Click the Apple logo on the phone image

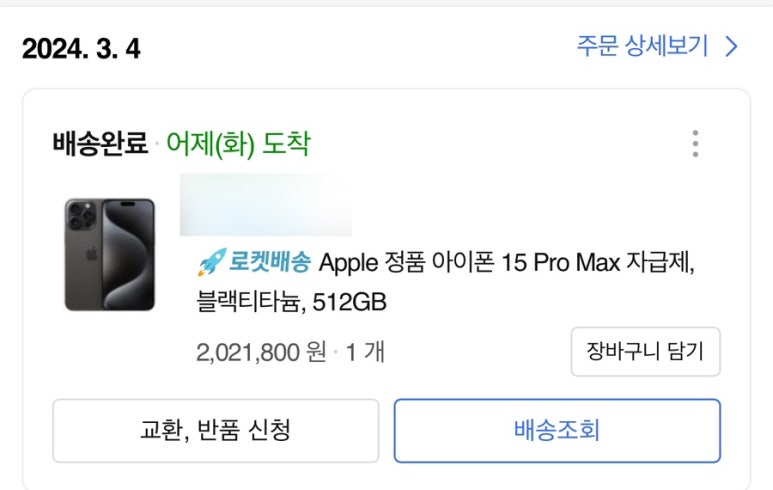click(x=92, y=255)
